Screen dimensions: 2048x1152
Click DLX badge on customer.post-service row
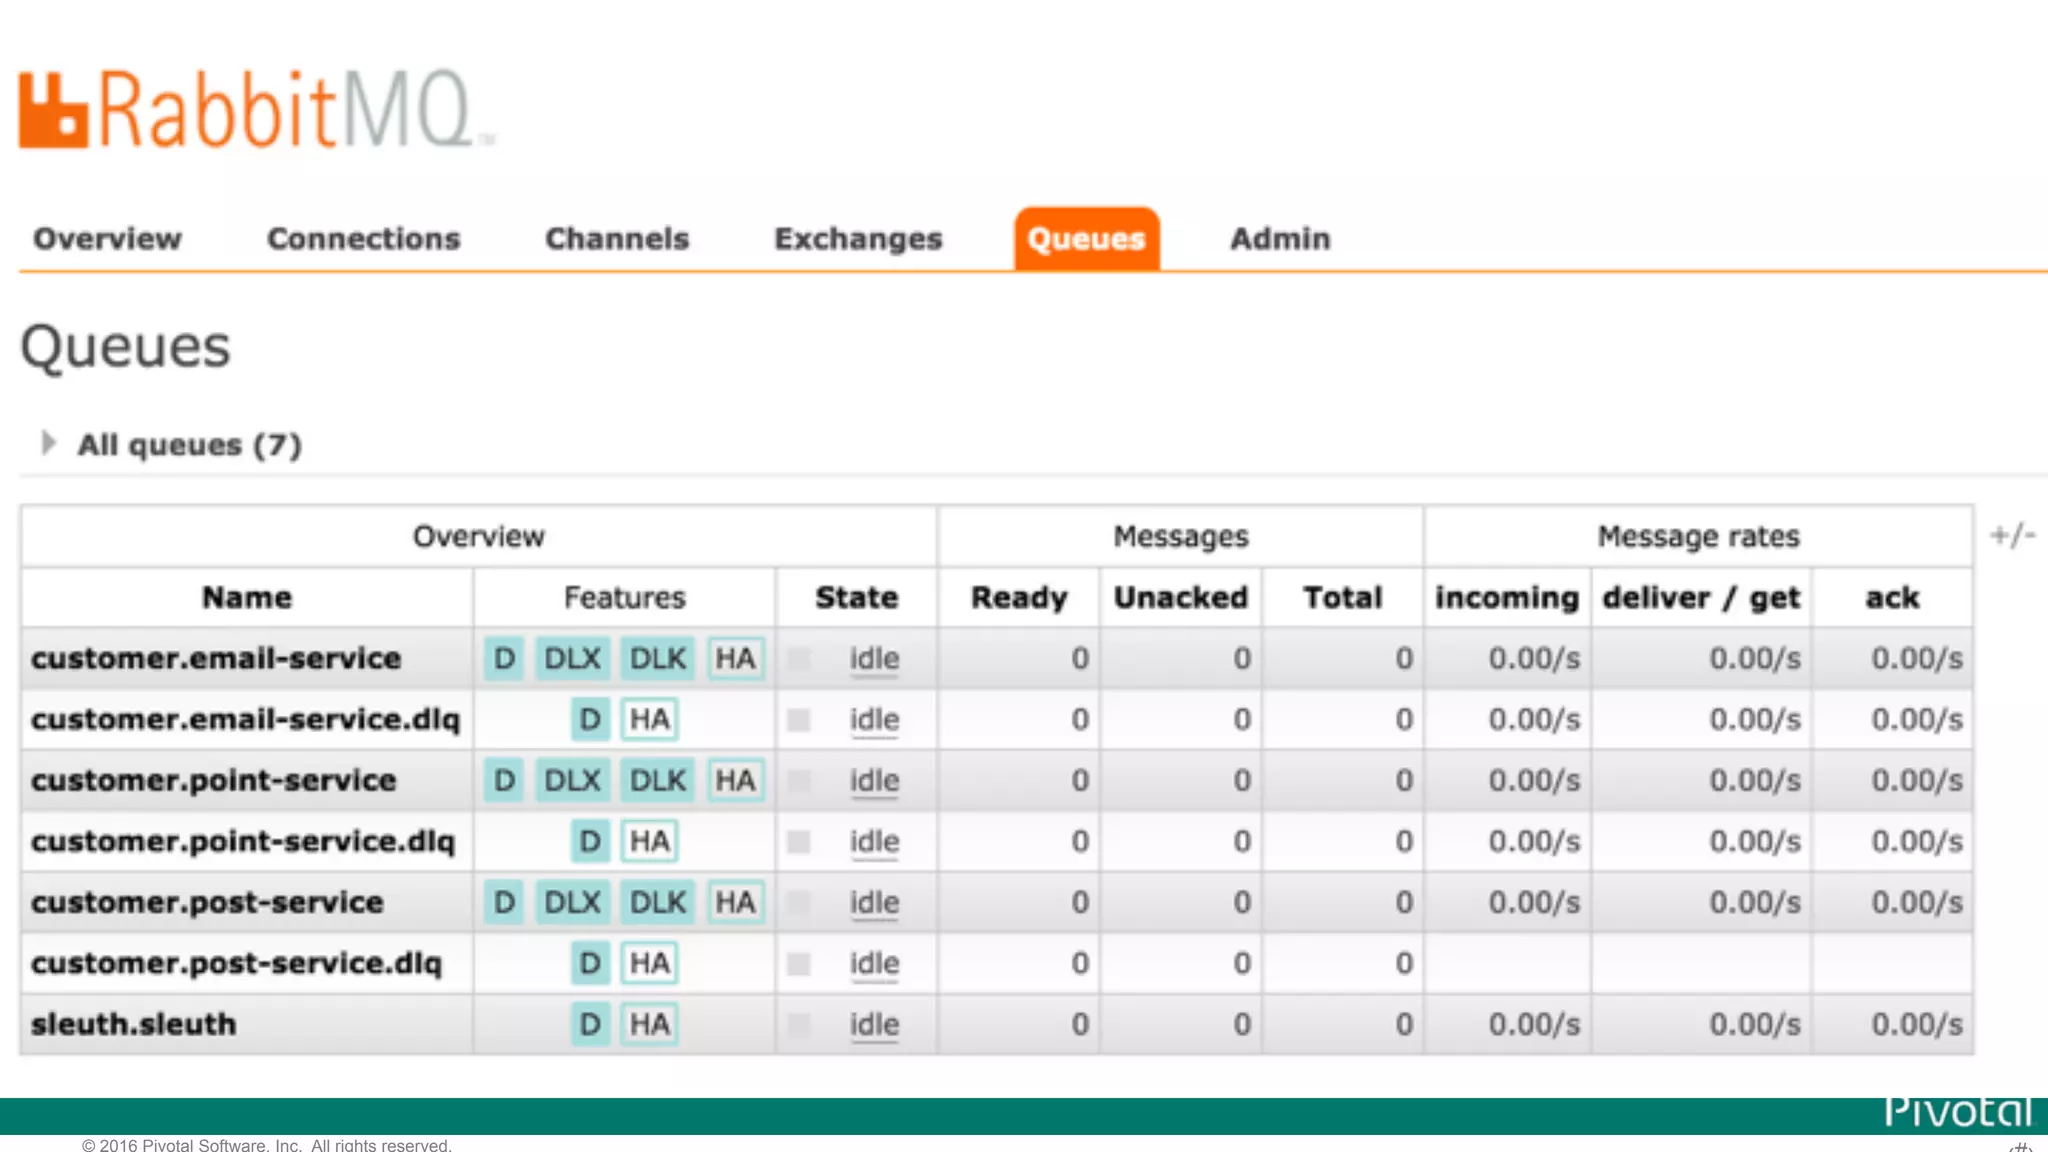pyautogui.click(x=572, y=903)
